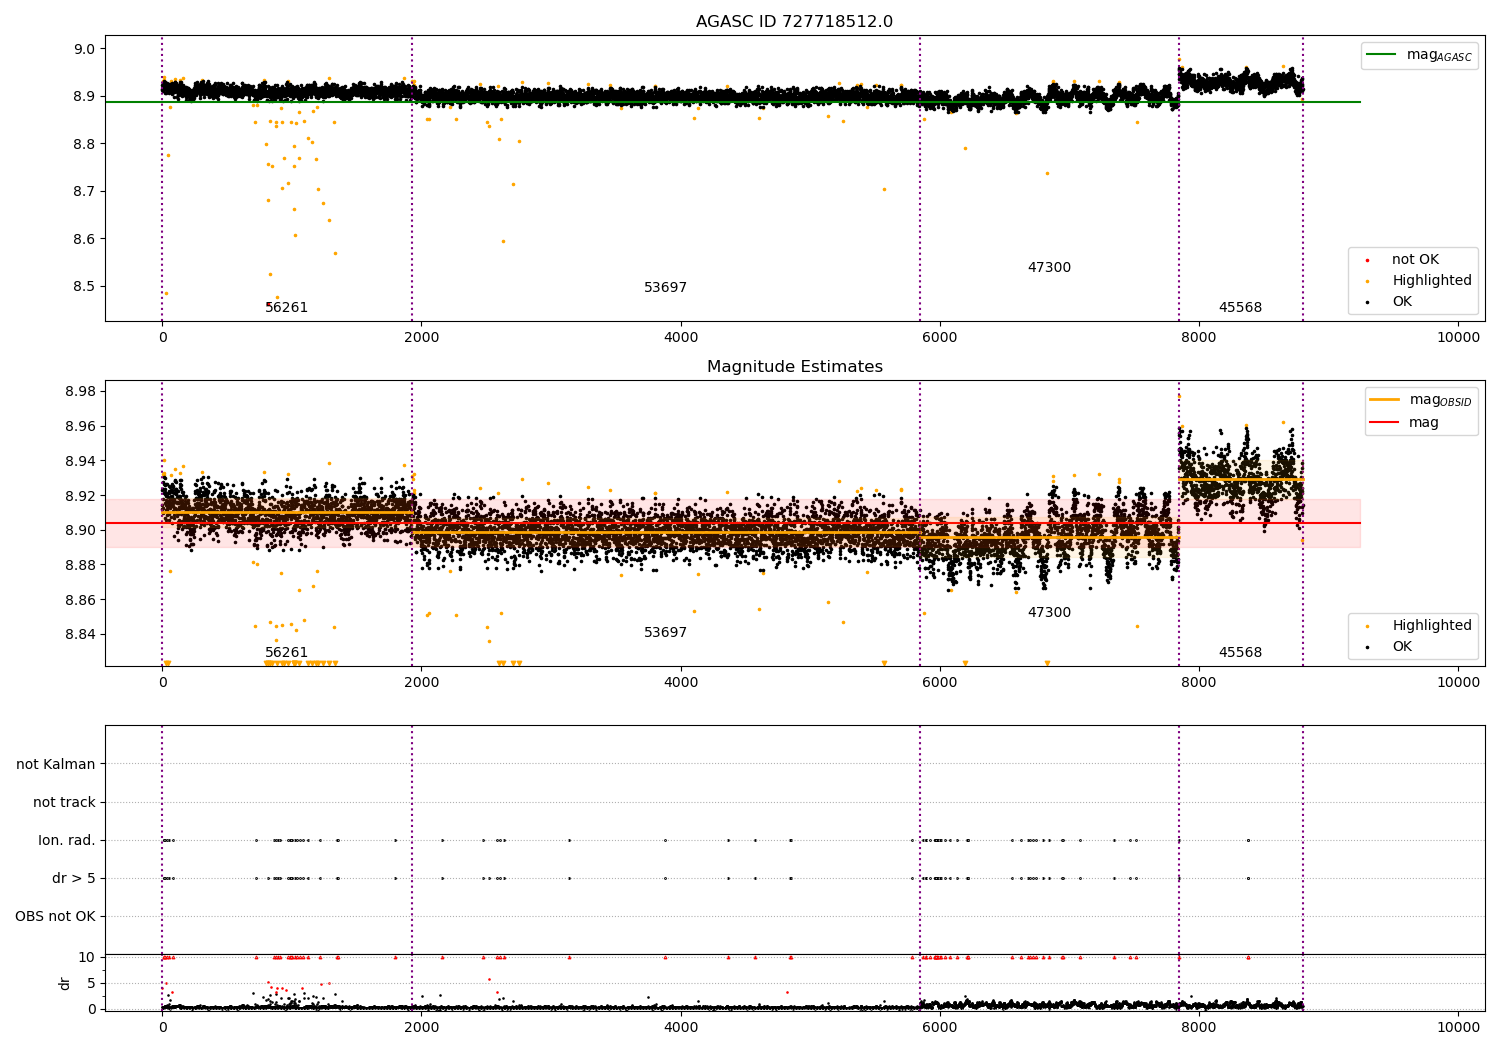This screenshot has width=1500, height=1050.
Task: Click the 8.84 y-axis tick label
Action: coord(81,635)
